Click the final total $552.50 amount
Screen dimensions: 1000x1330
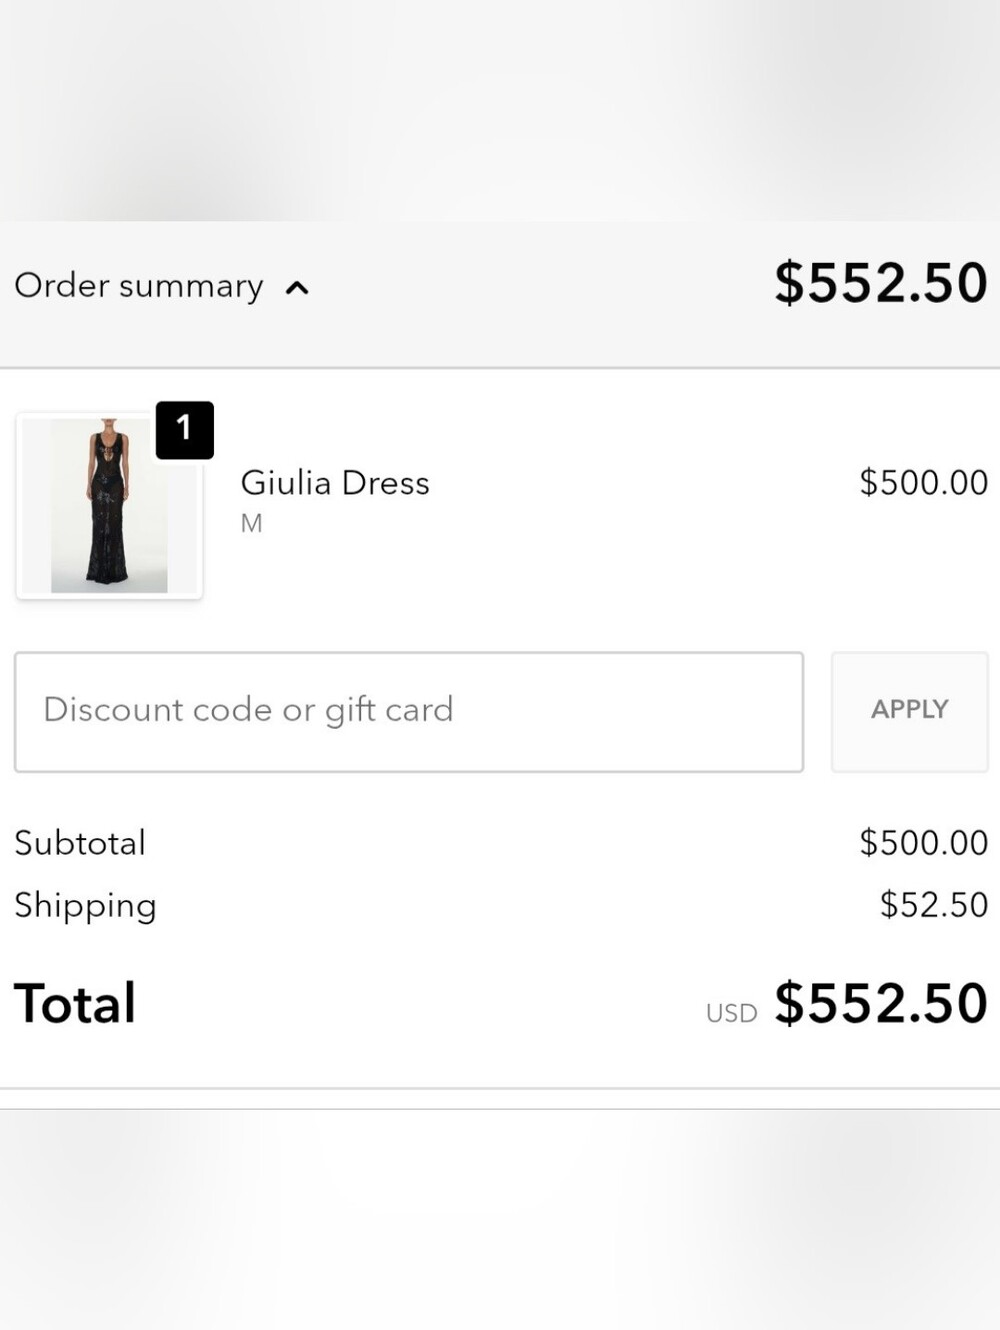pyautogui.click(x=881, y=1004)
